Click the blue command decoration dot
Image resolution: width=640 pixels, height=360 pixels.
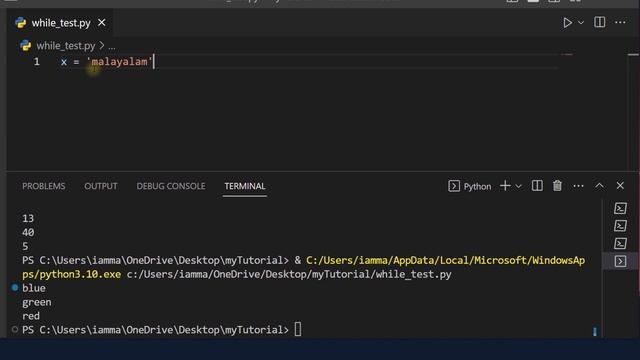click(15, 288)
